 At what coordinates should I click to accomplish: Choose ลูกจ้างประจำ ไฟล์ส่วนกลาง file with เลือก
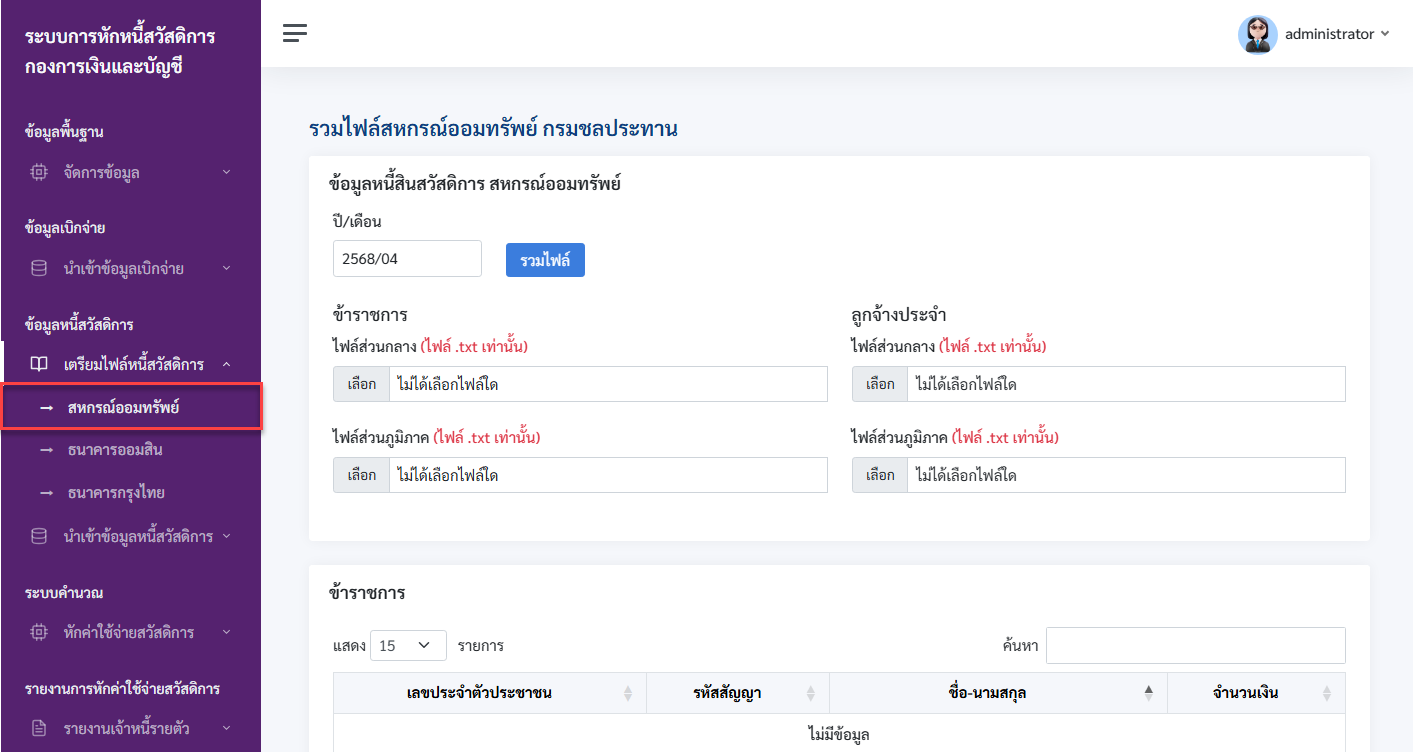(x=880, y=384)
